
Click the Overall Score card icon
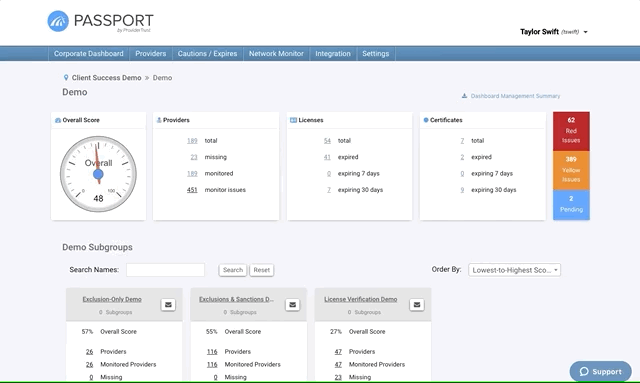(x=58, y=120)
